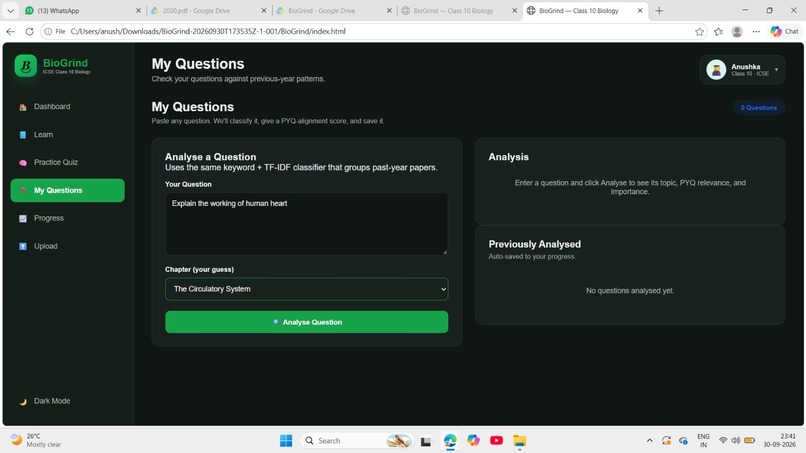Click the volume speaker tray icon

[736, 441]
